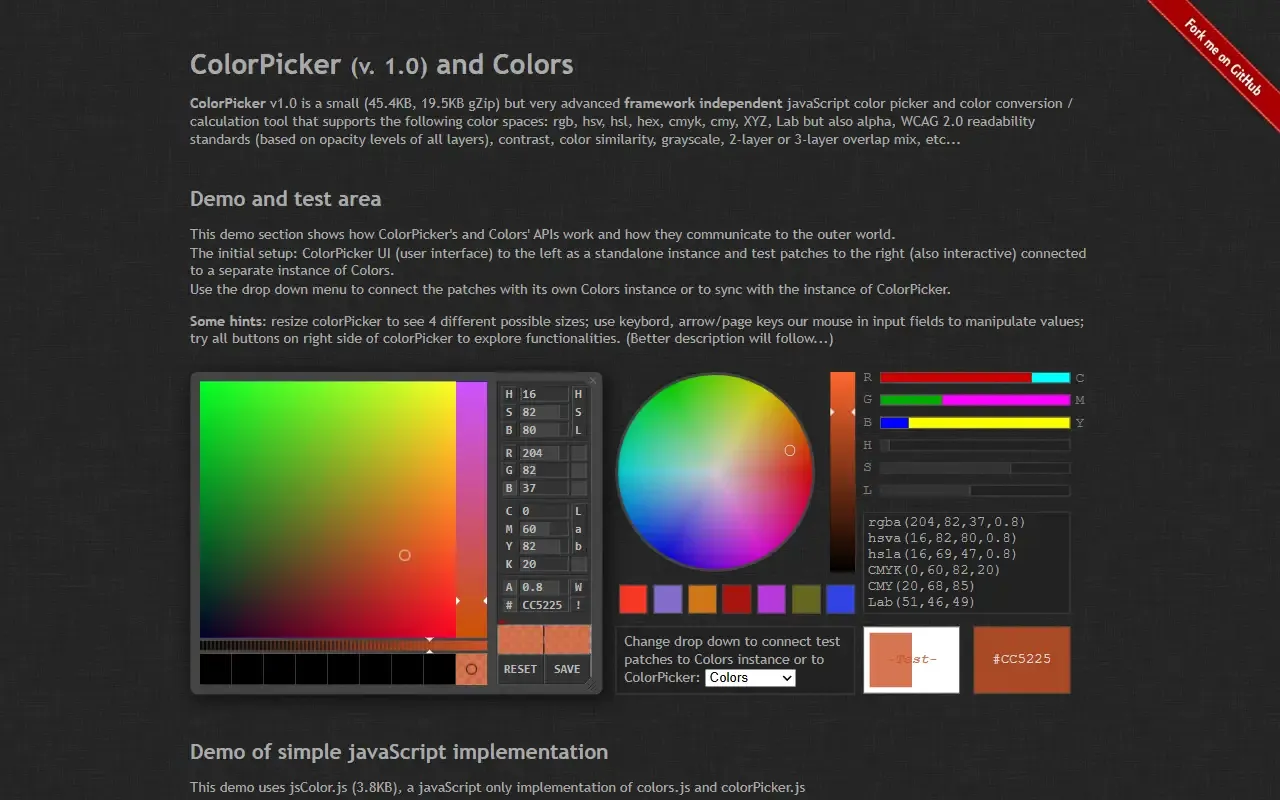
Task: Toggle the Lab mode switch beside CMY fields
Action: [578, 529]
